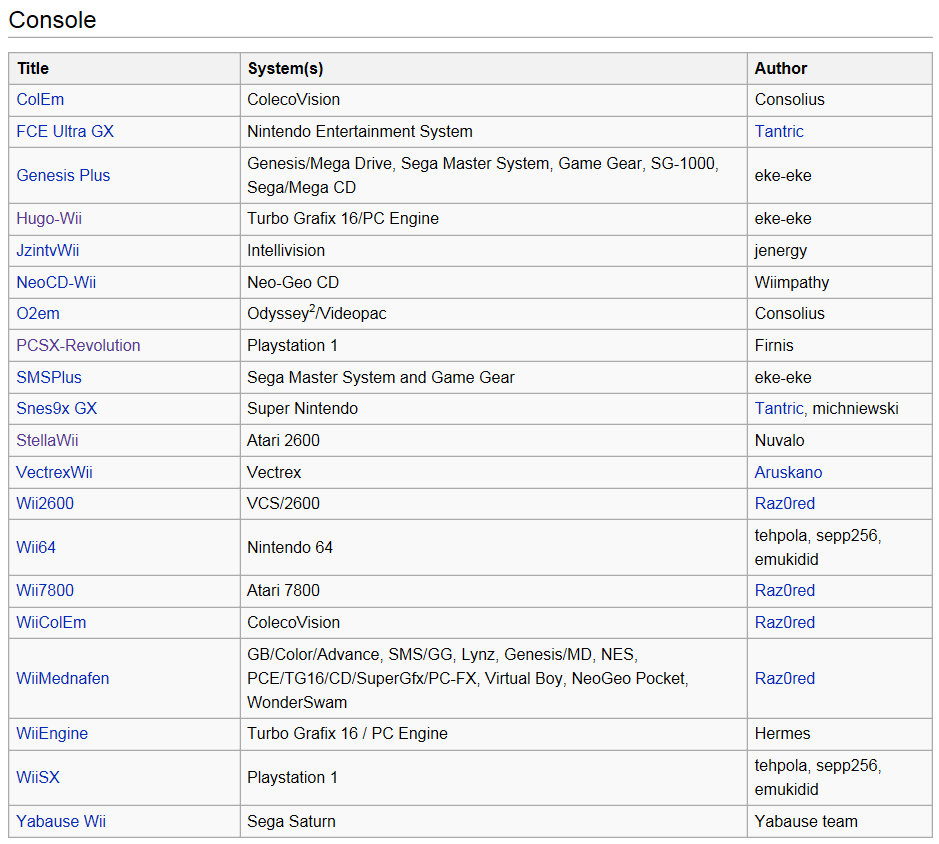Open the O2em link
This screenshot has width=939, height=844.
pyautogui.click(x=38, y=313)
